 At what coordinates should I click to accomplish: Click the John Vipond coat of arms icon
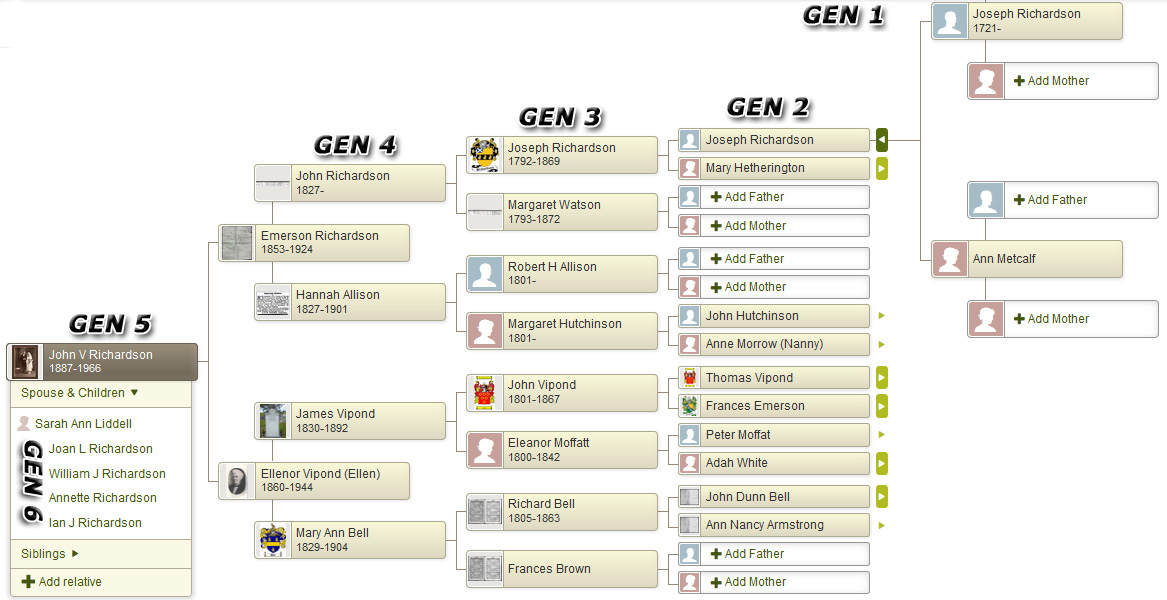click(485, 392)
